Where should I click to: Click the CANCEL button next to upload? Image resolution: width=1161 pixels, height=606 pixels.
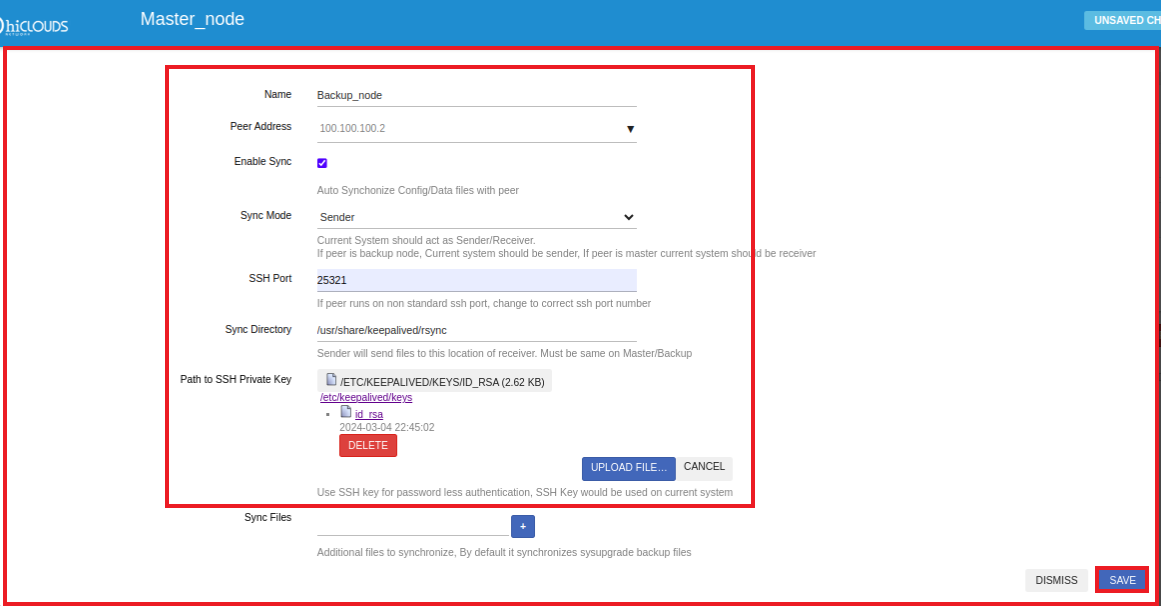(704, 467)
